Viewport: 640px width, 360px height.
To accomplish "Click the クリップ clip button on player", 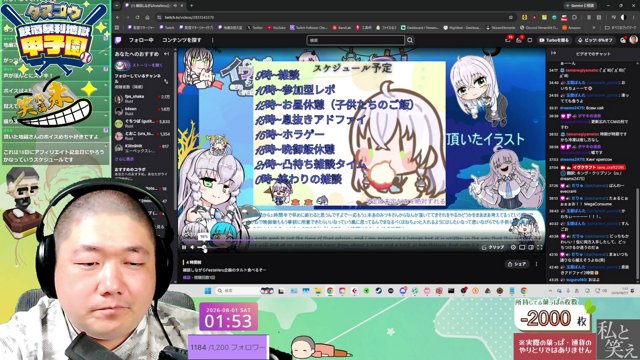I will click(493, 247).
